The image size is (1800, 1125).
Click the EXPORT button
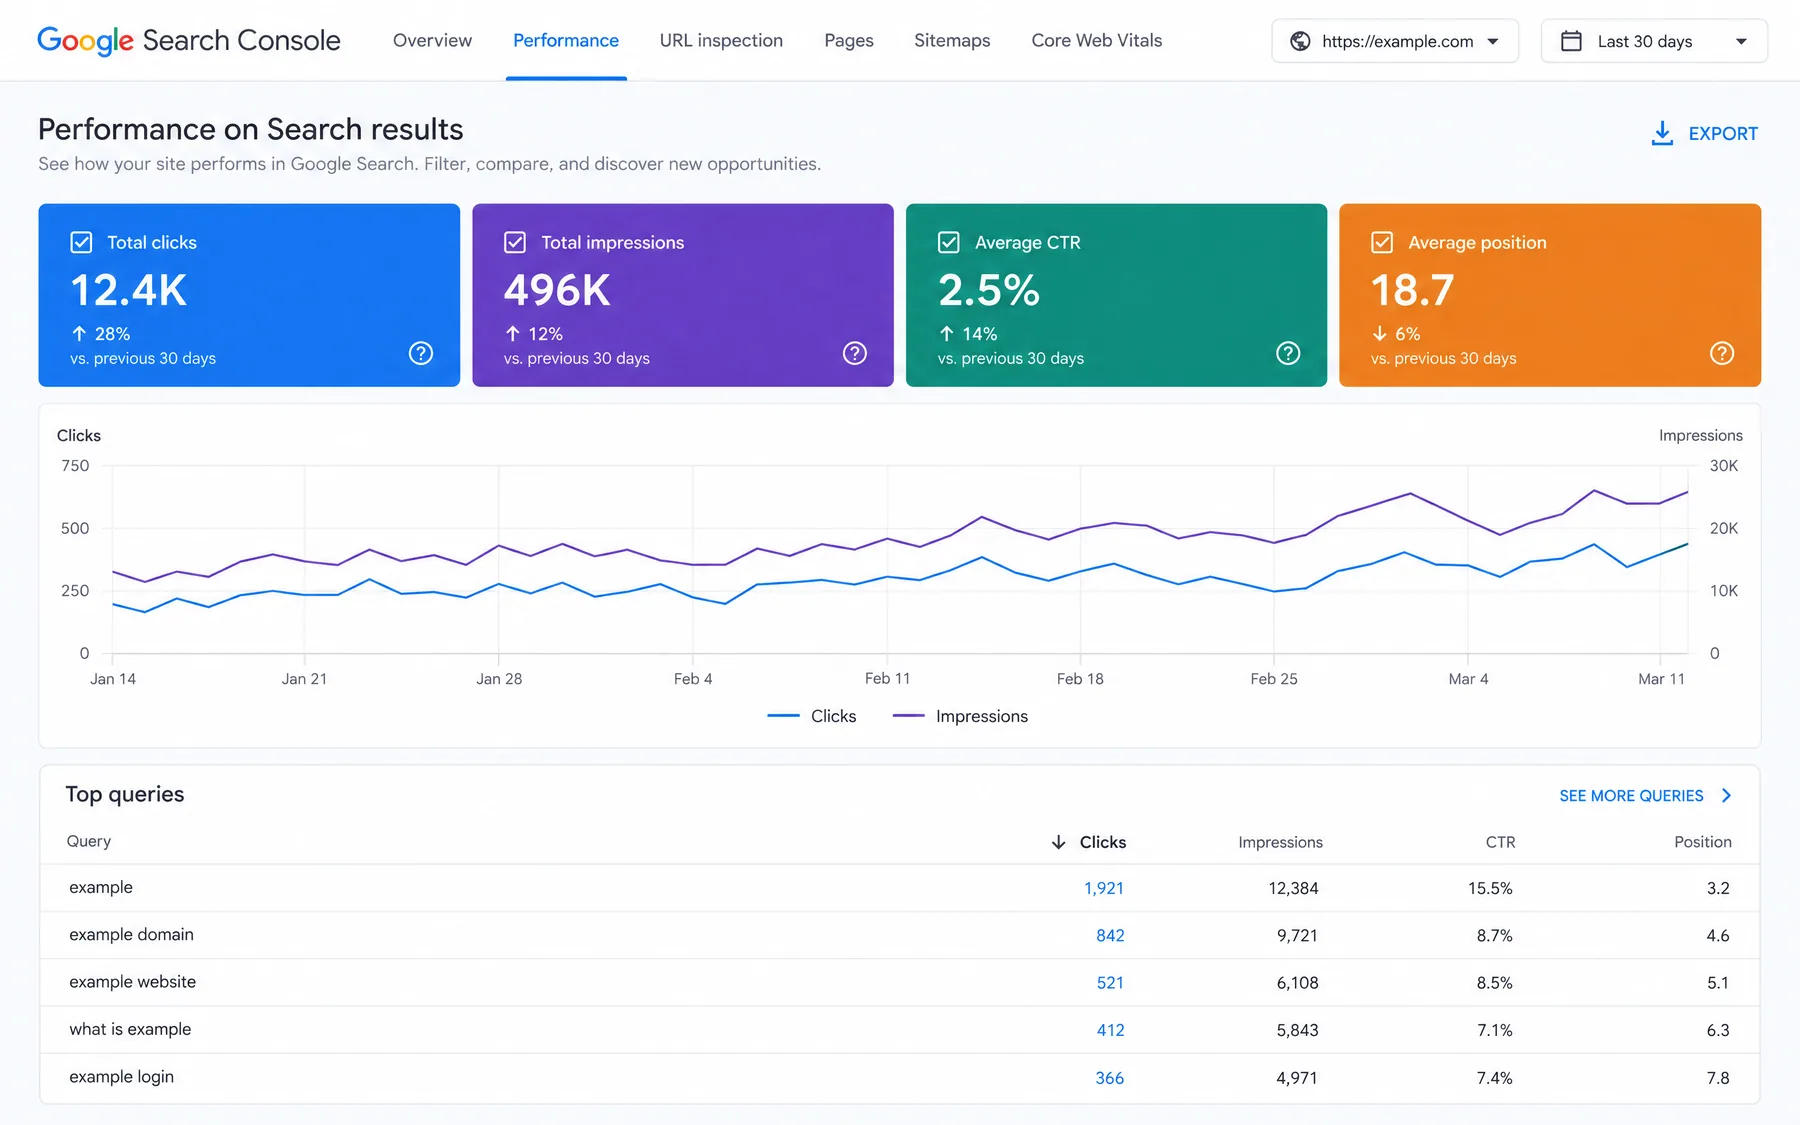(1704, 133)
